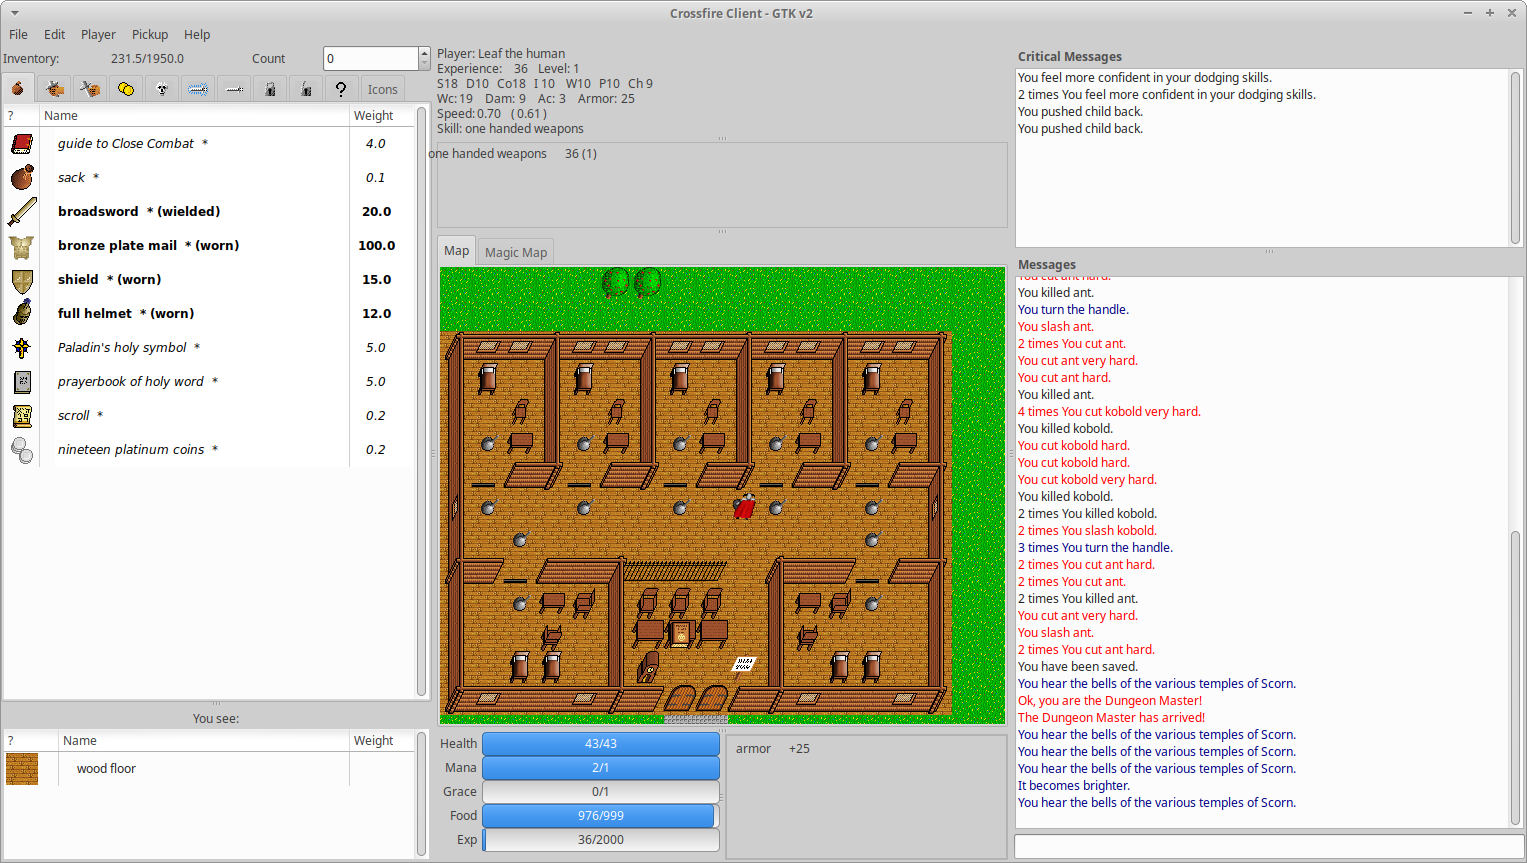Image resolution: width=1527 pixels, height=863 pixels.
Task: Show unidentified items via the question mark tab
Action: tap(341, 89)
